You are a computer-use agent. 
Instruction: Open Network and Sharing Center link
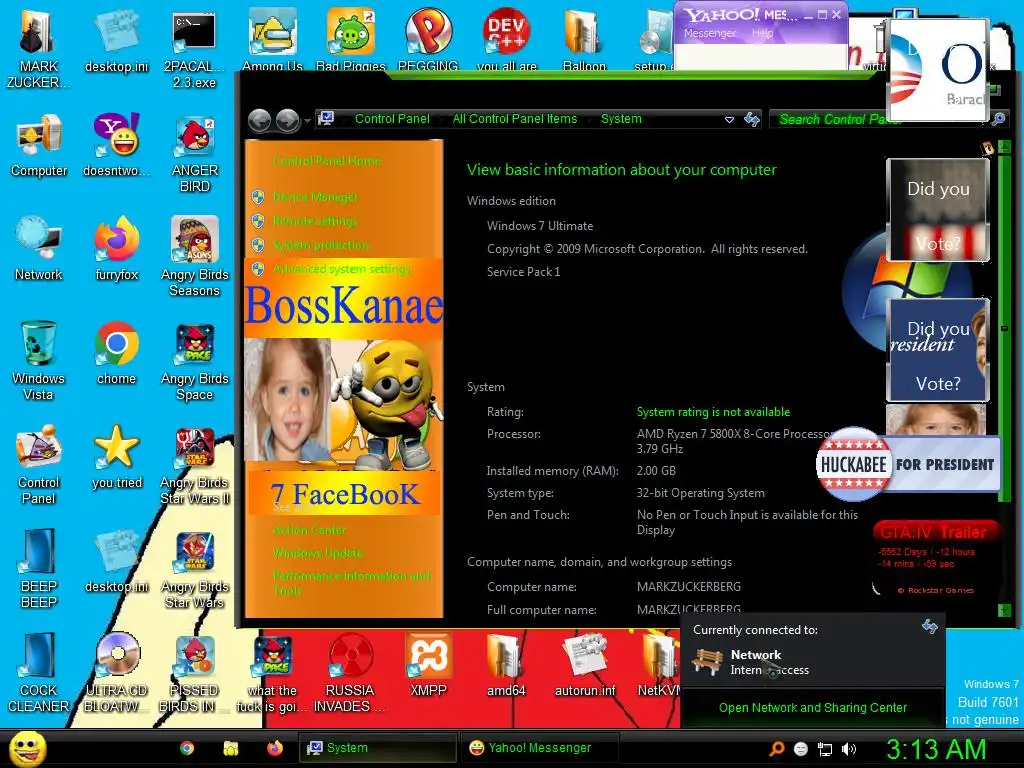coord(812,708)
